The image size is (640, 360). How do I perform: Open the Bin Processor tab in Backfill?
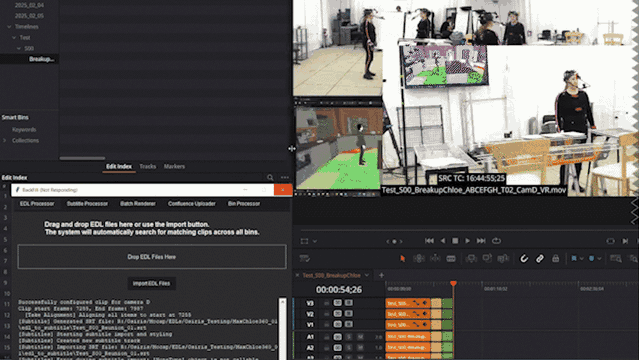coord(244,204)
